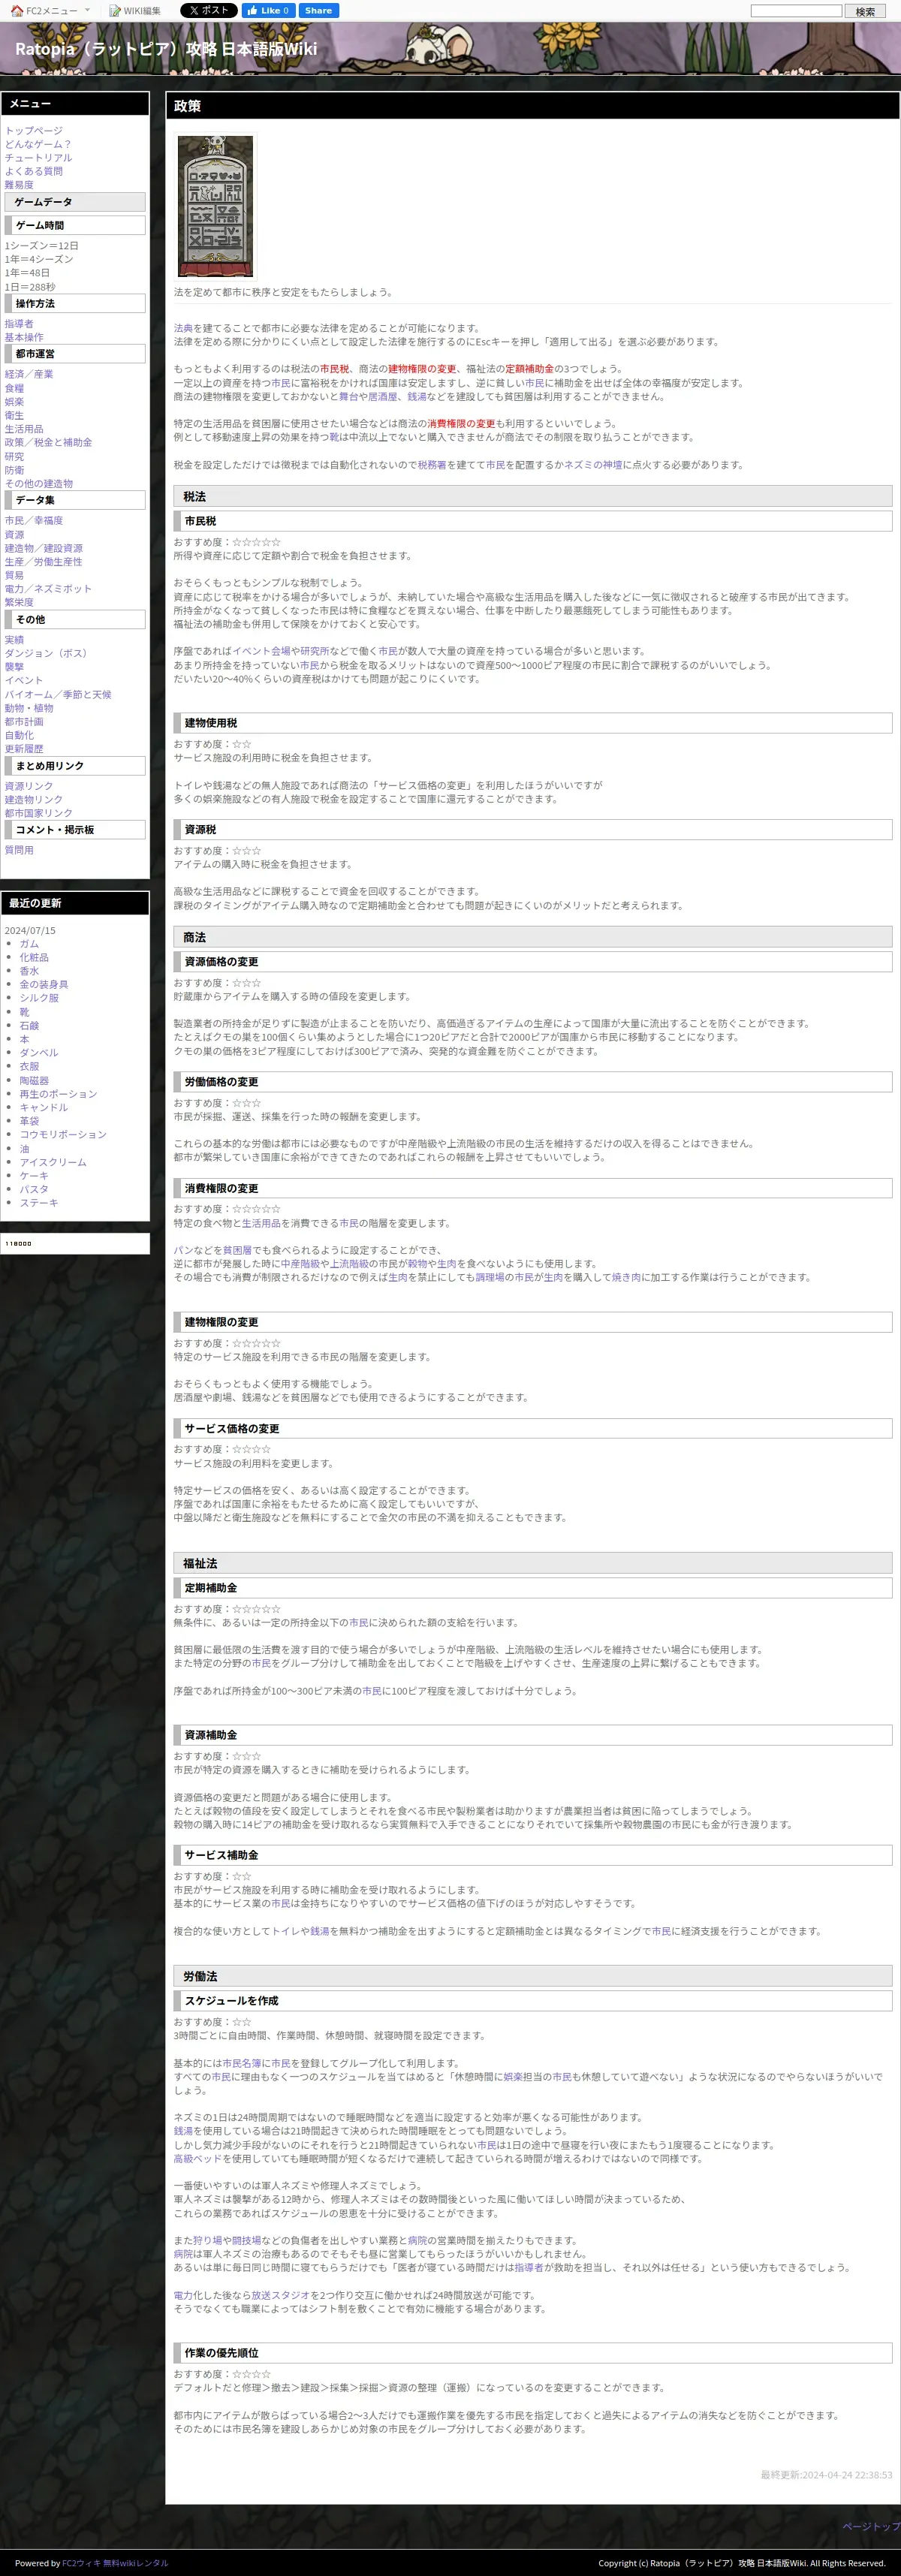Screen dimensions: 901x2576
Task: Open 生産／労働生産性 in the sidebar
Action: coord(43,561)
